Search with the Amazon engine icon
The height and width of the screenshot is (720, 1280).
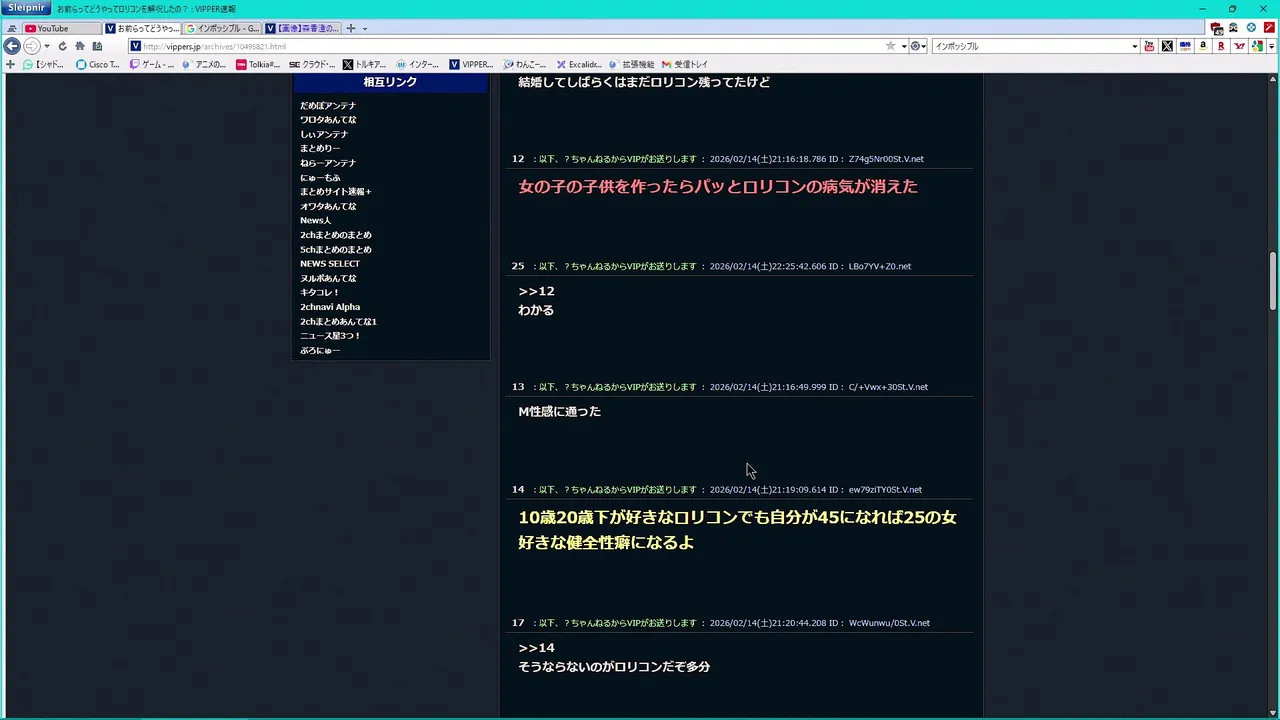tap(1203, 46)
